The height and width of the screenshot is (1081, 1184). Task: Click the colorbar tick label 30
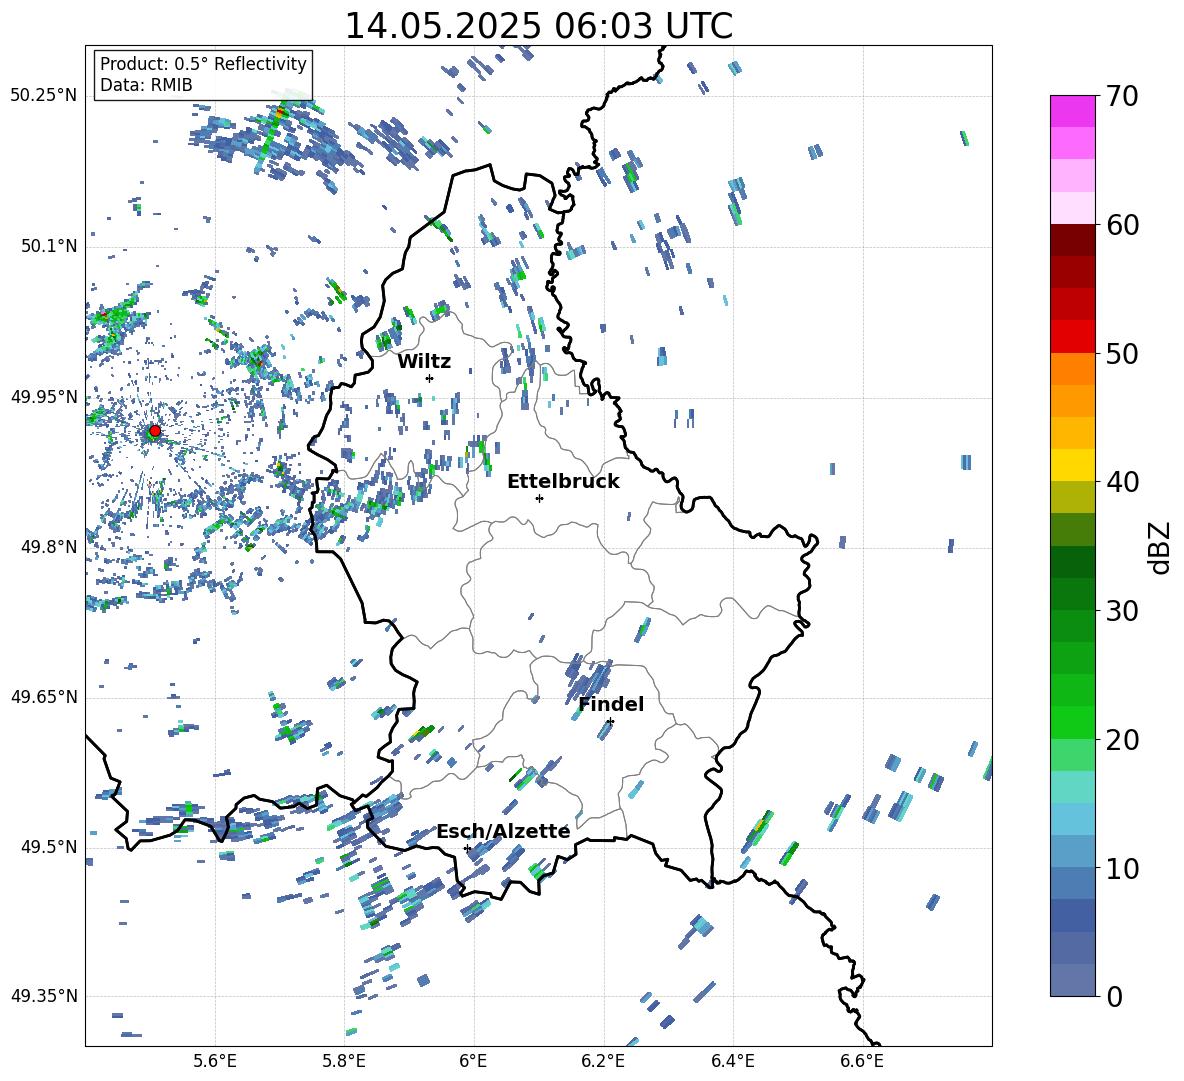coord(1122,611)
